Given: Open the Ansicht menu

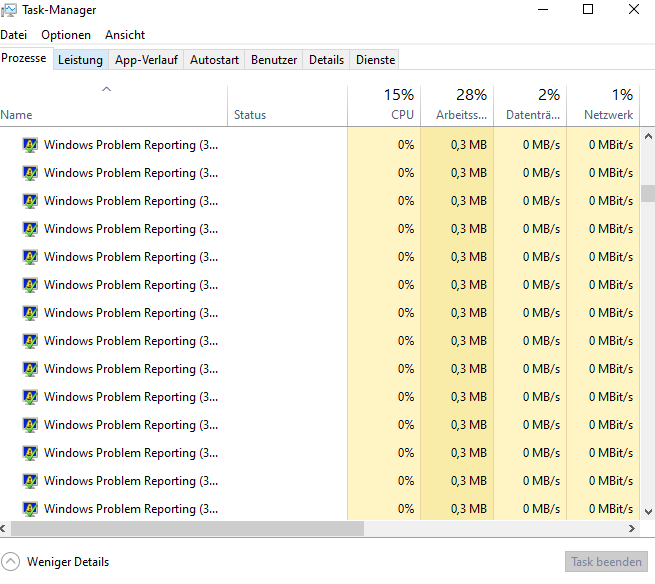Looking at the screenshot, I should pyautogui.click(x=125, y=35).
